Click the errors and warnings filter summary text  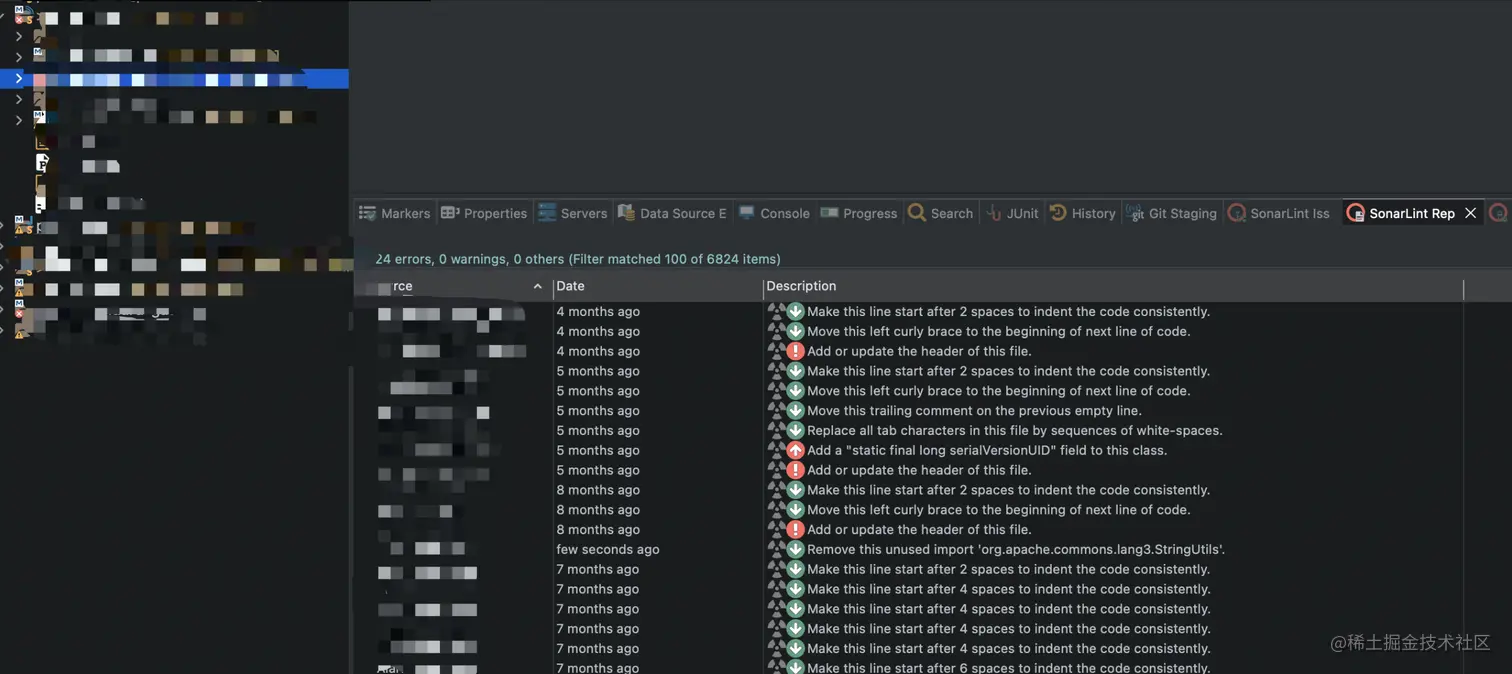click(577, 259)
